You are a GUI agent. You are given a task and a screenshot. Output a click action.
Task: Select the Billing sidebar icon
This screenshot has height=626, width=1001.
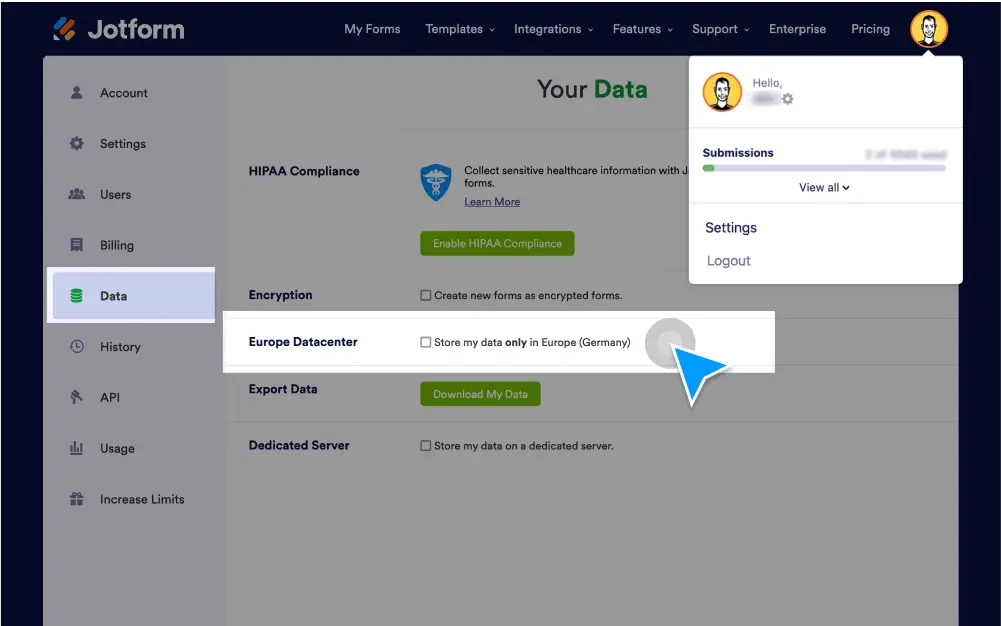tap(76, 245)
